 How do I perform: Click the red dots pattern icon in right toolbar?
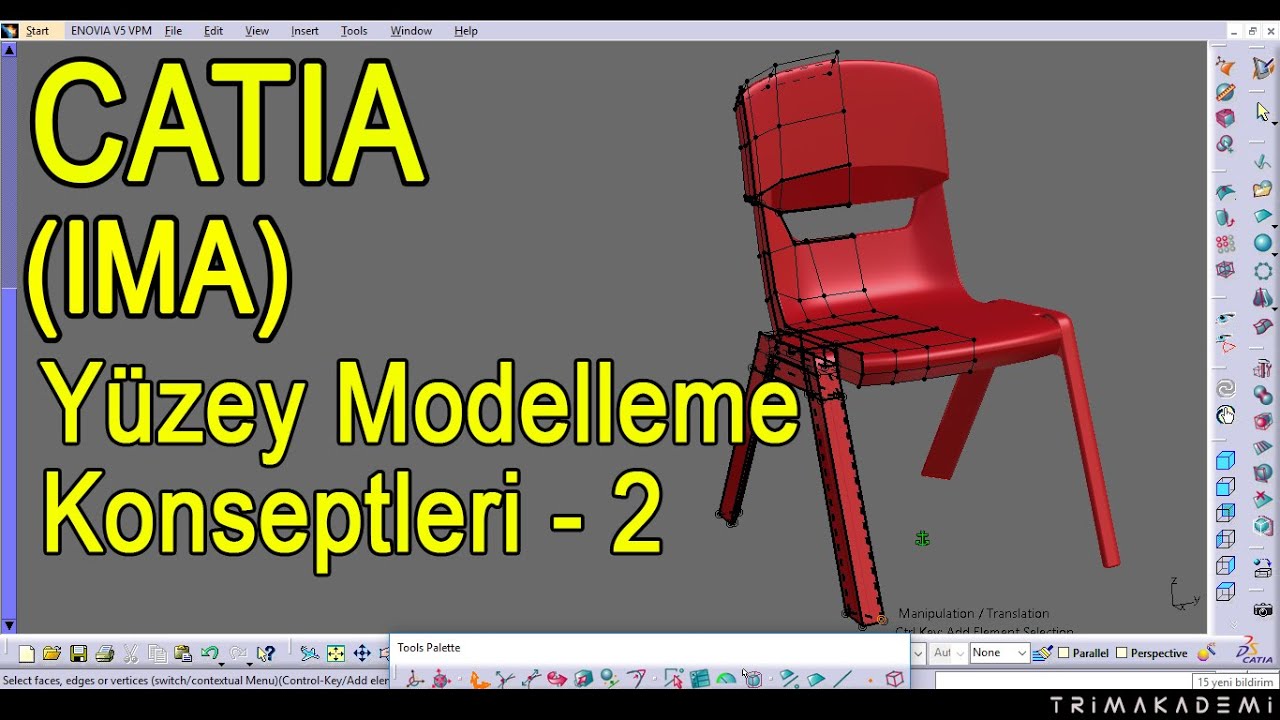point(1225,243)
